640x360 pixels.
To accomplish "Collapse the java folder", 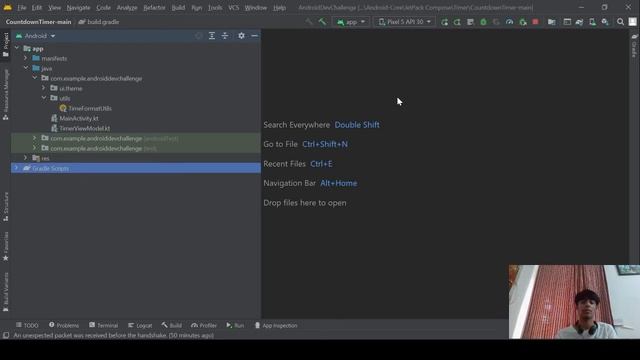I will pos(26,68).
